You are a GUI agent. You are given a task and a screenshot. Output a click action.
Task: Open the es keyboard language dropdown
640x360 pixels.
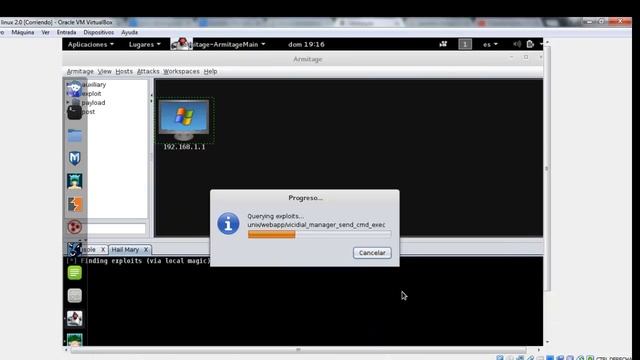[490, 44]
